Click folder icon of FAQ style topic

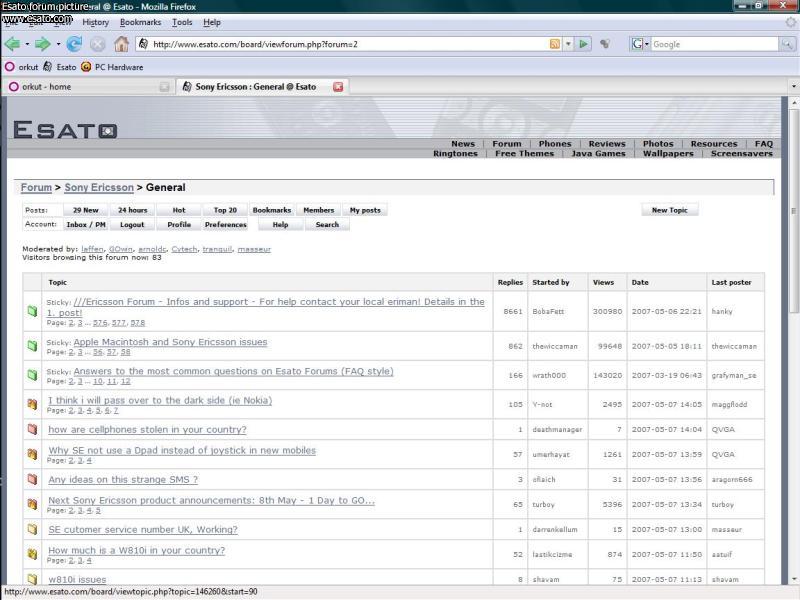(x=32, y=375)
